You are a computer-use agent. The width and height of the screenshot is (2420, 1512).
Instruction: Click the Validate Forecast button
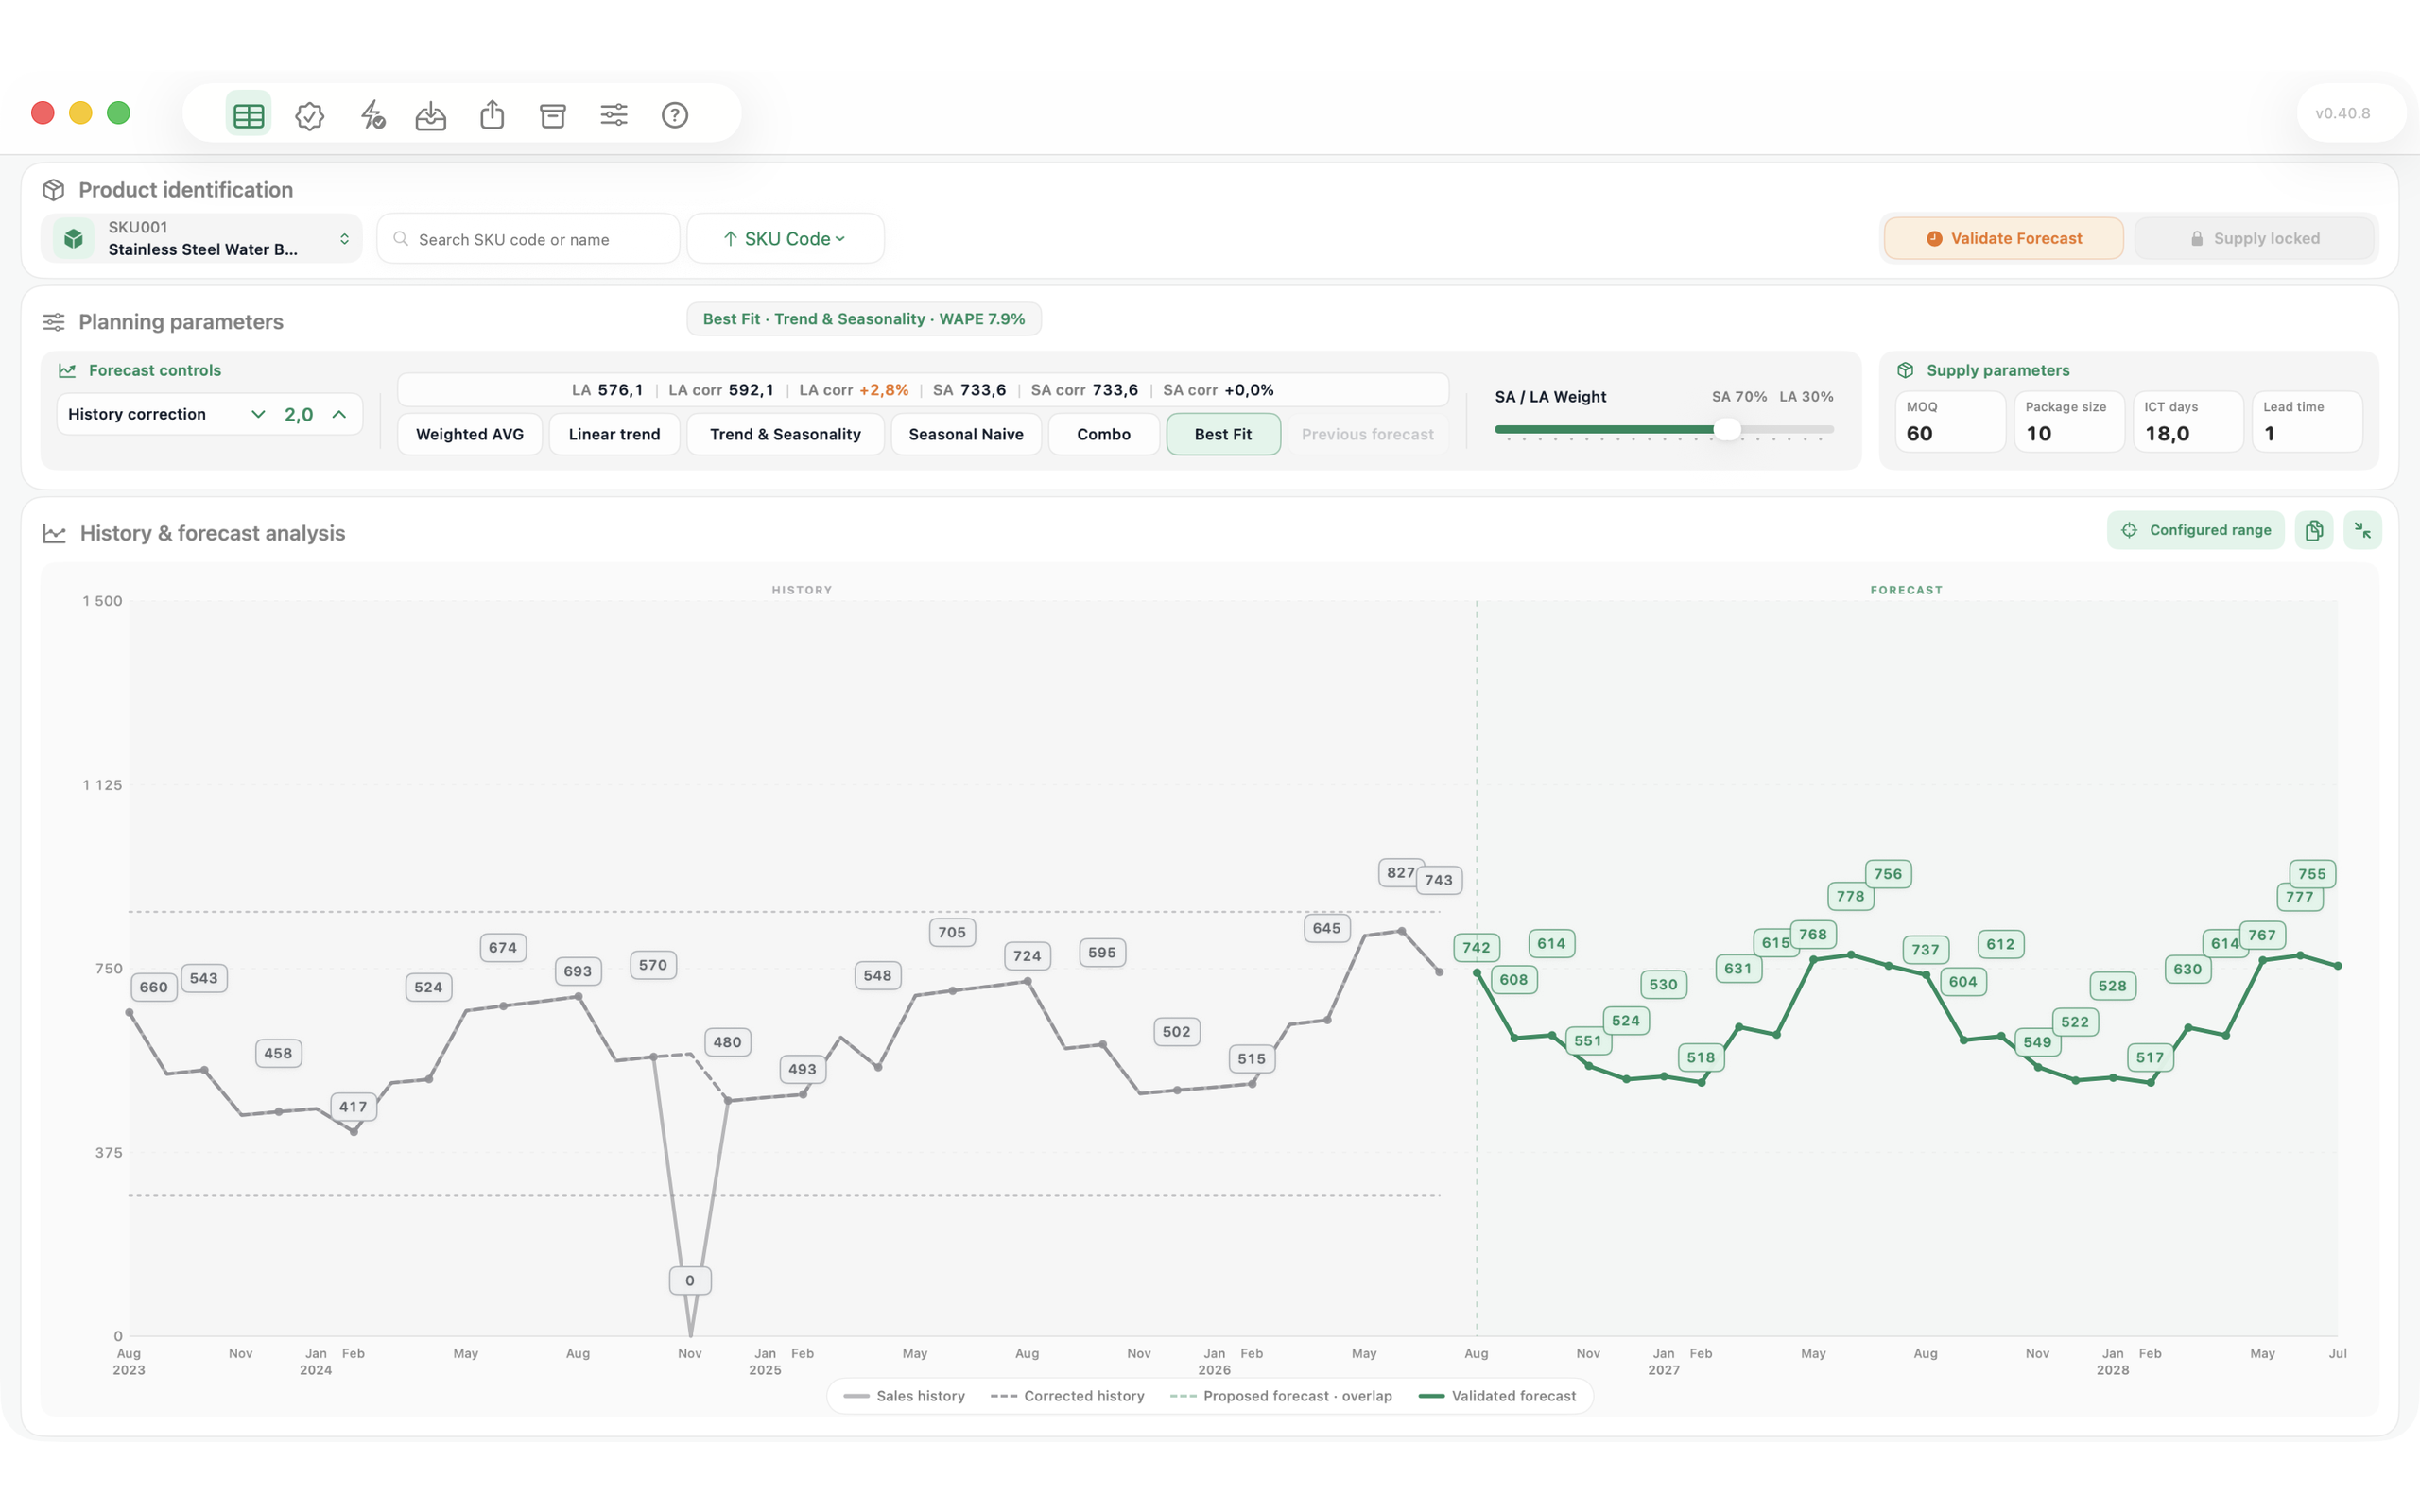(x=2004, y=238)
